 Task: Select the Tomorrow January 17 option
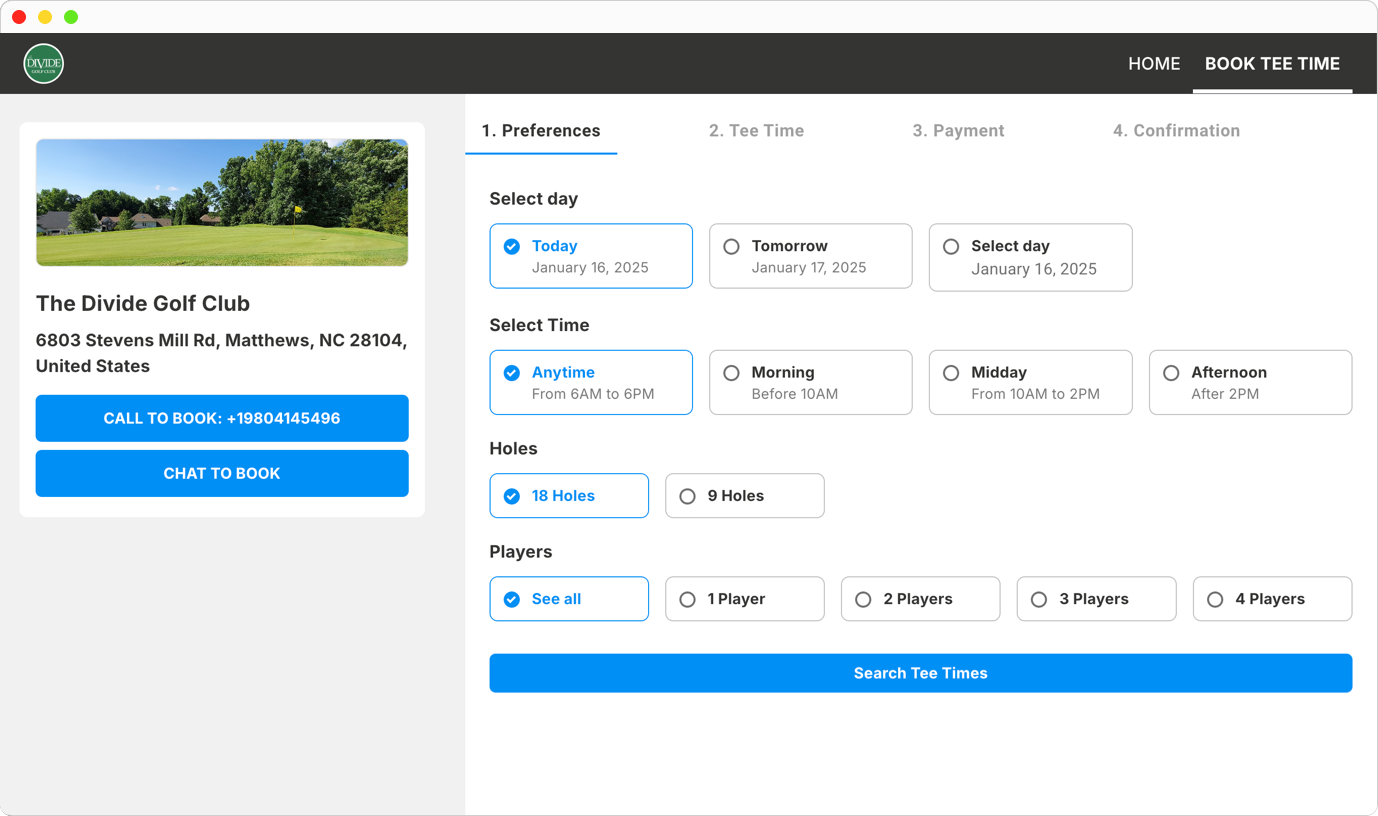point(810,256)
